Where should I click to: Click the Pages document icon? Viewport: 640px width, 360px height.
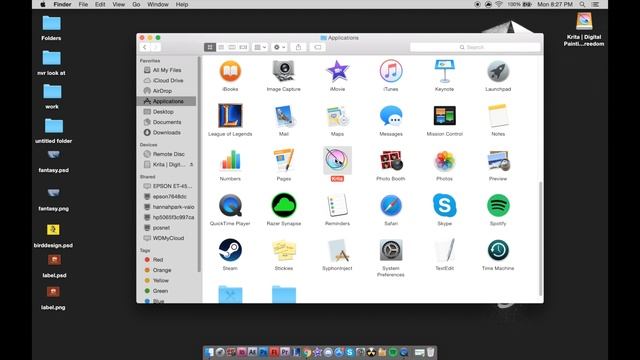click(284, 160)
